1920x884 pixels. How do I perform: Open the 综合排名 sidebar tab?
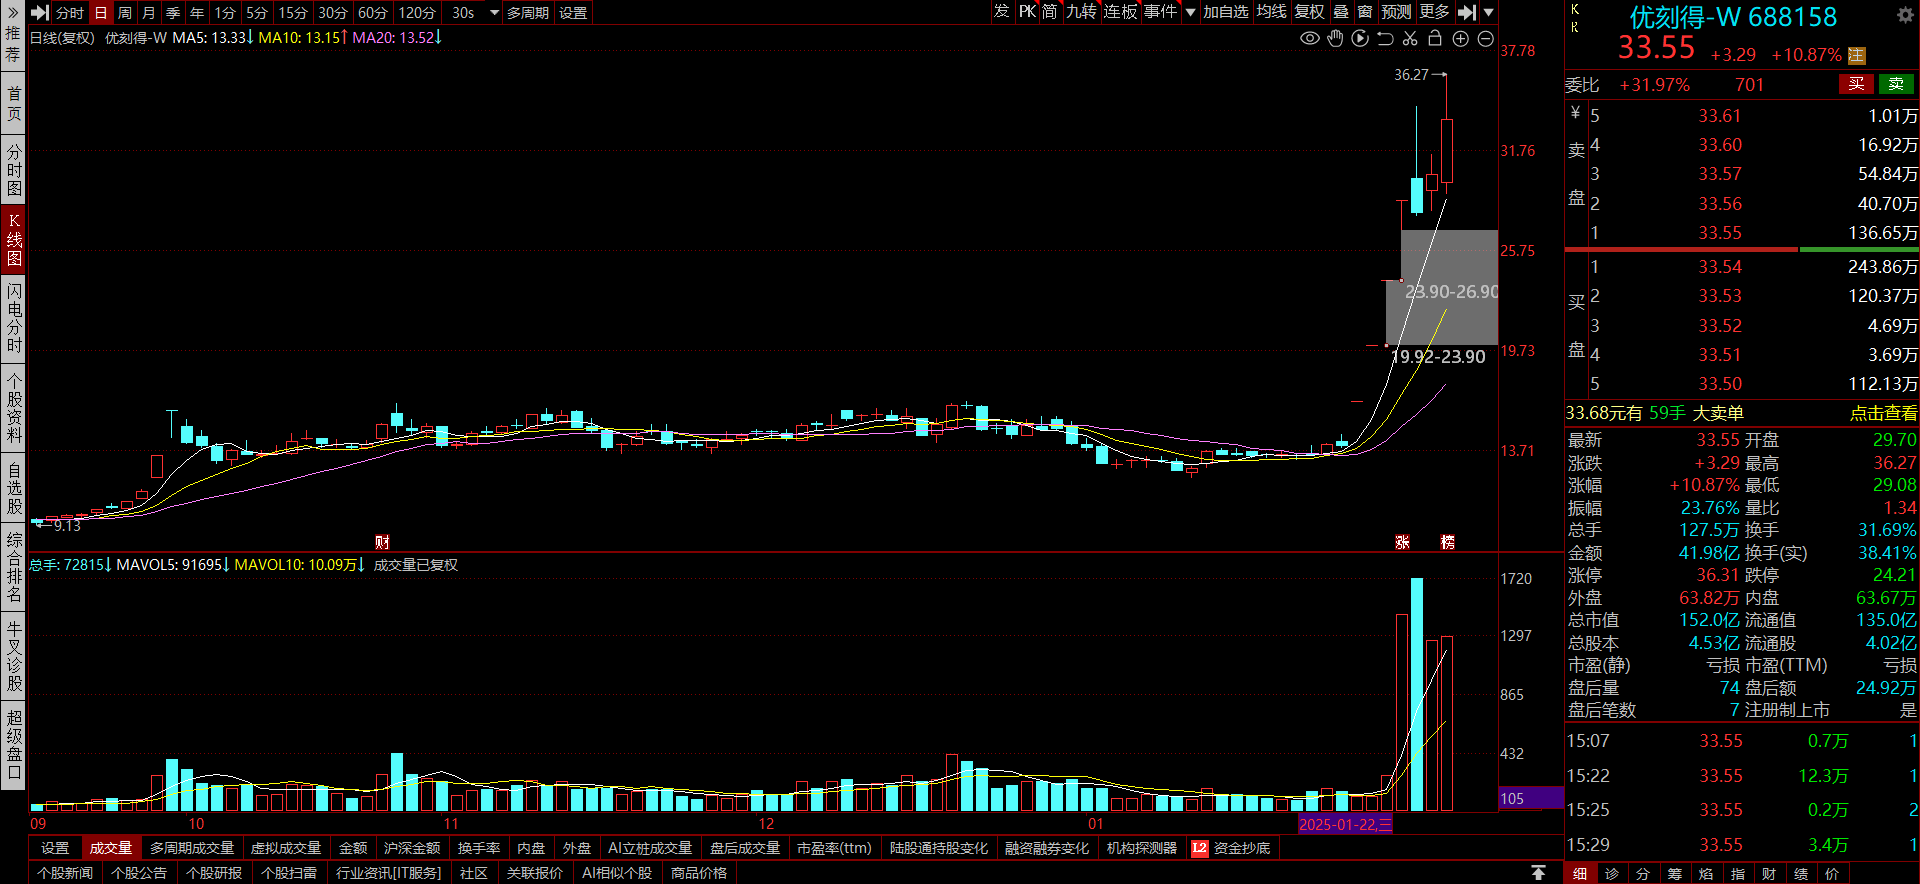(14, 568)
